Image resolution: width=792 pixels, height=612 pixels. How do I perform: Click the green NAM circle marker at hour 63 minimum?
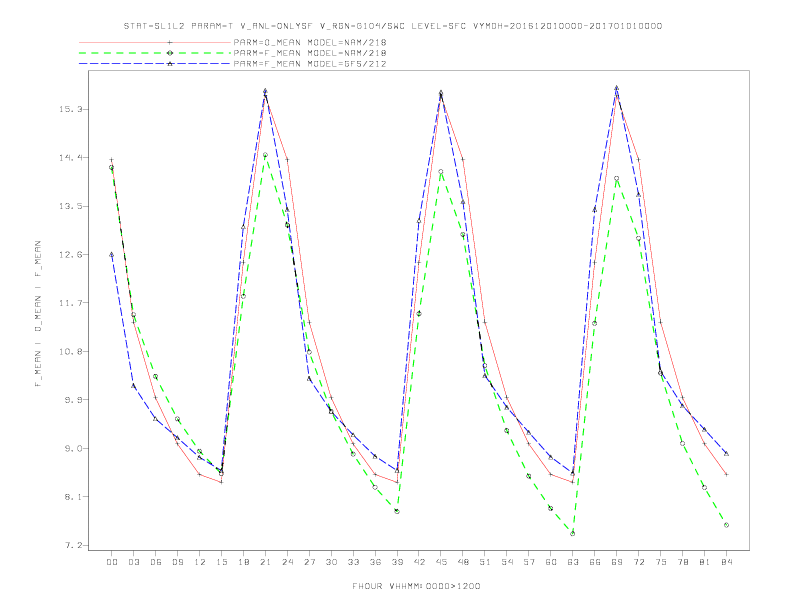[572, 533]
